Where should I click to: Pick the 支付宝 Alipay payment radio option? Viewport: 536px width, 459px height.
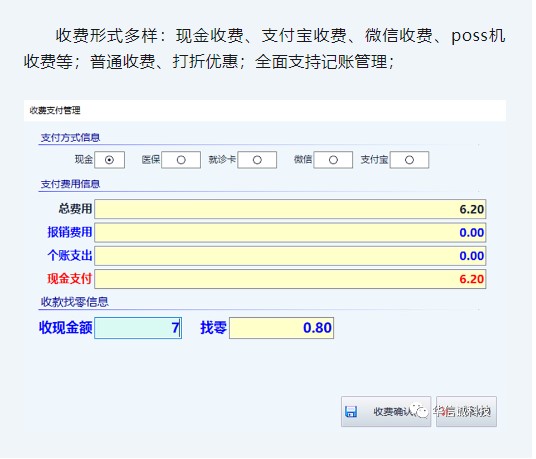409,160
